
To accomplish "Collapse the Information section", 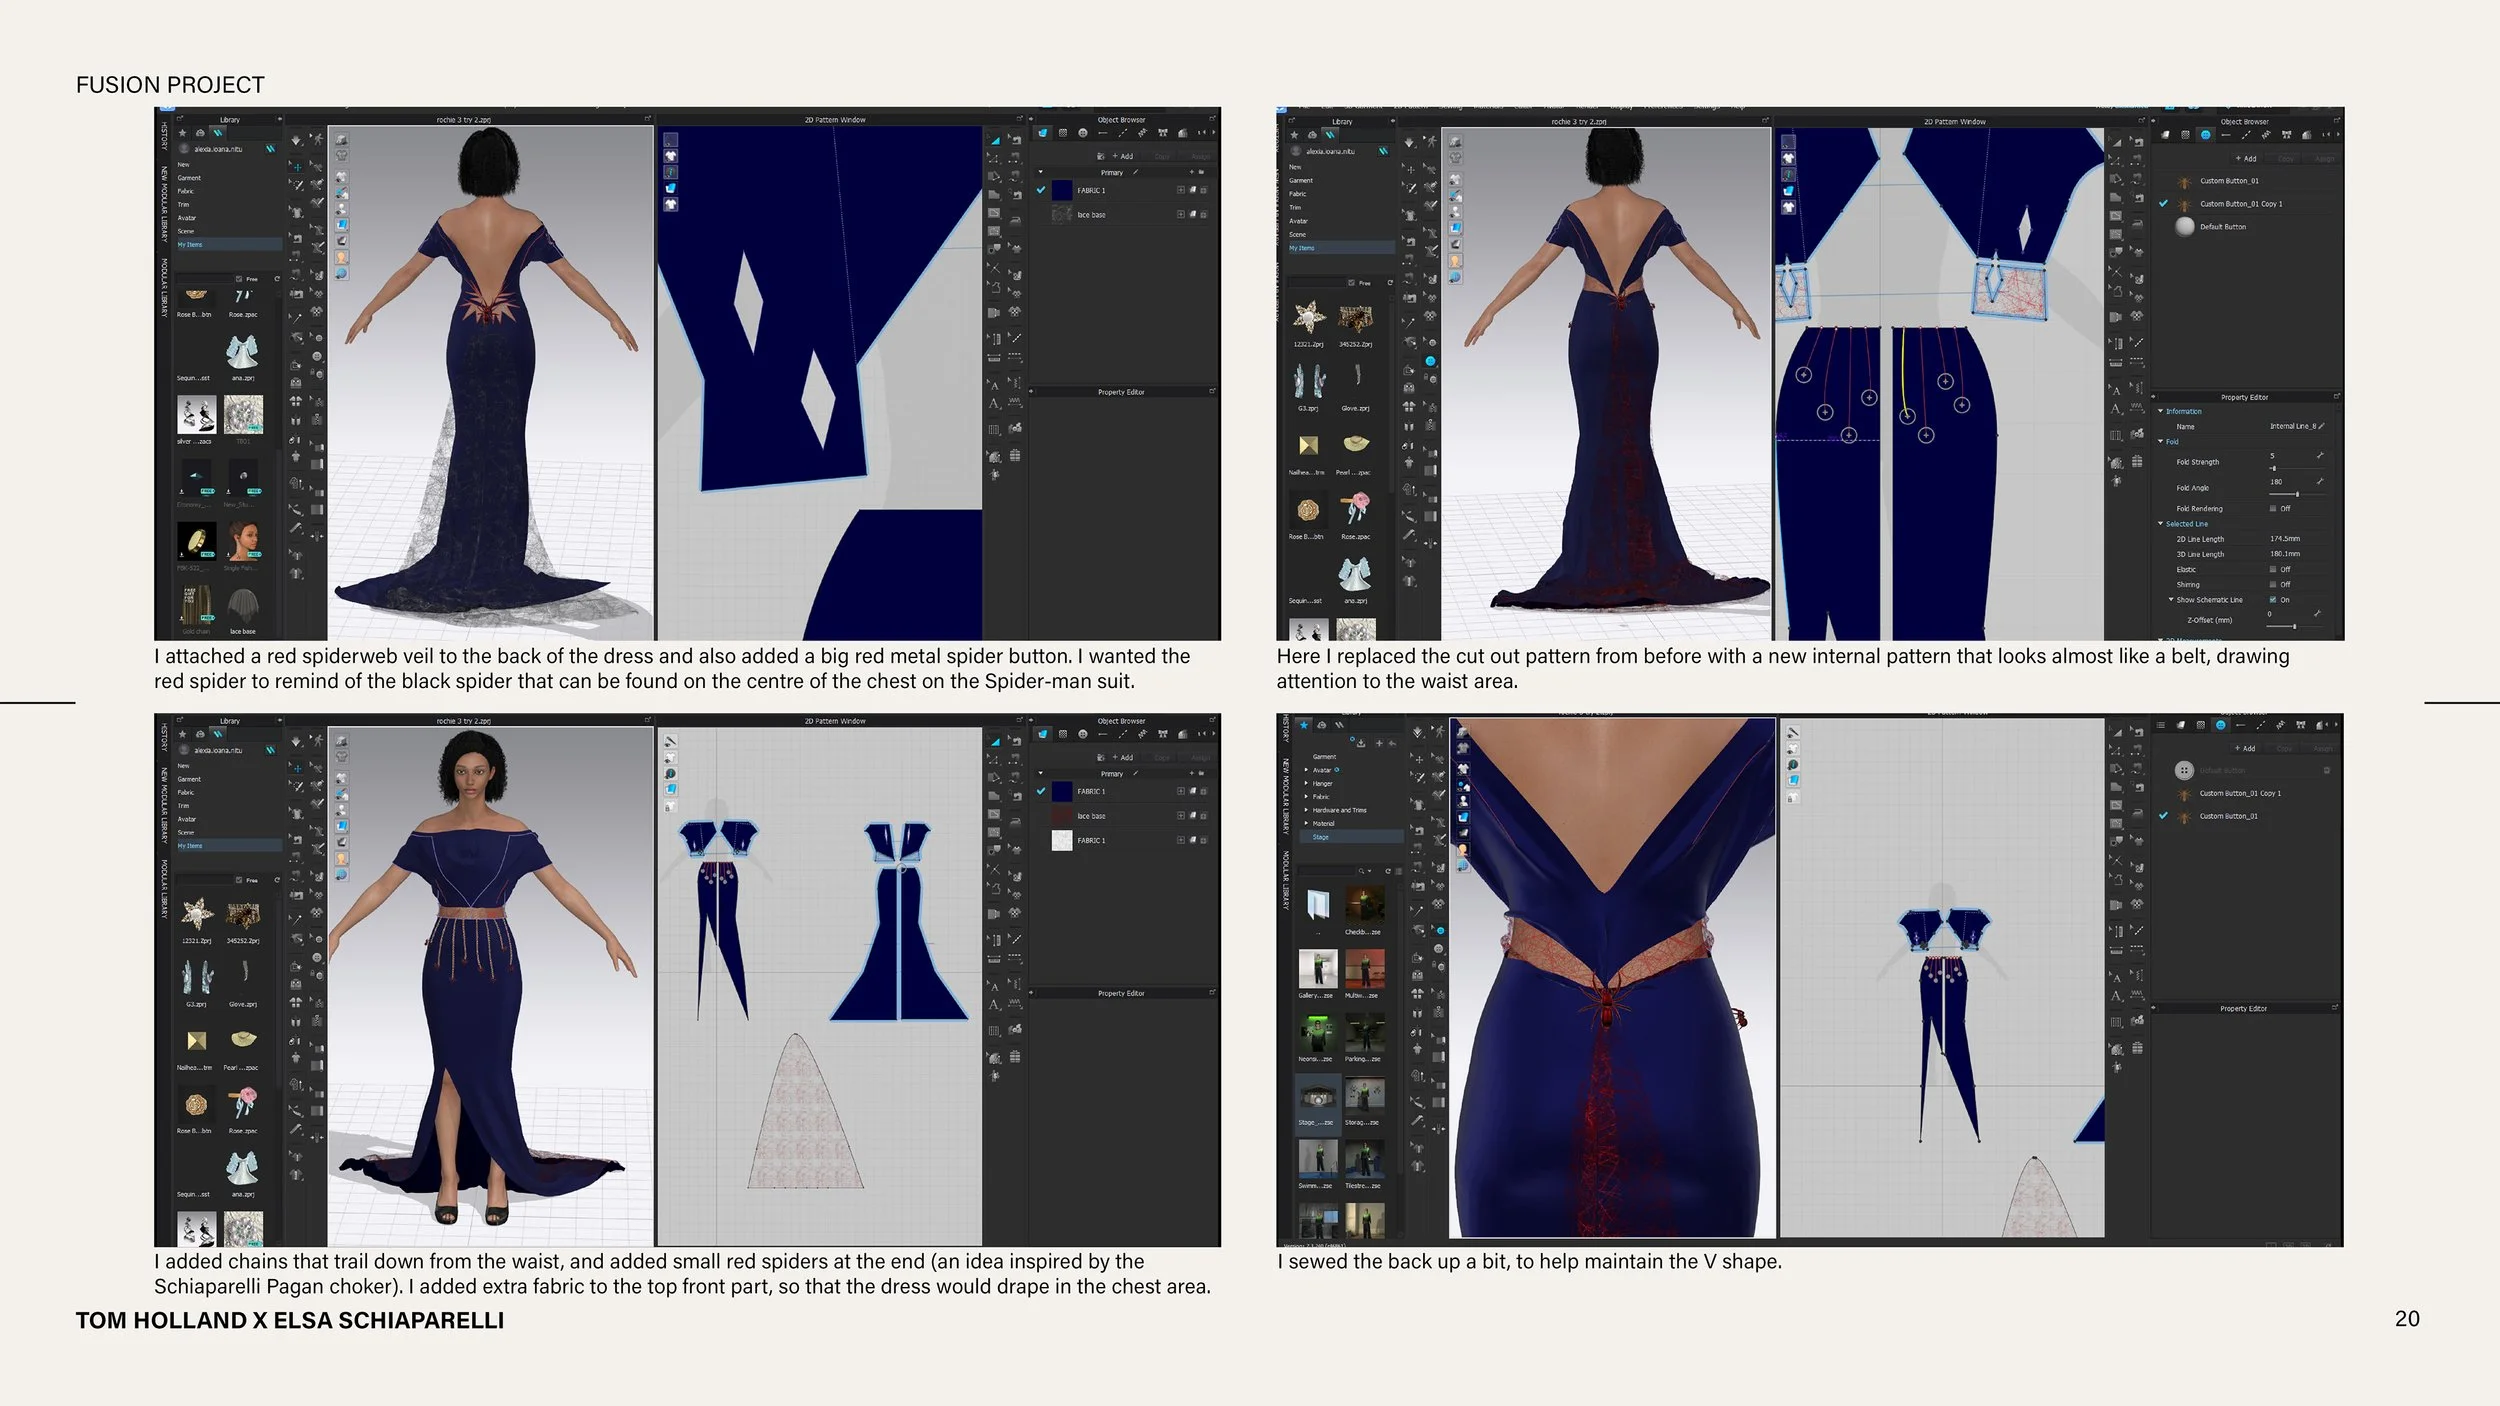I will point(2160,412).
